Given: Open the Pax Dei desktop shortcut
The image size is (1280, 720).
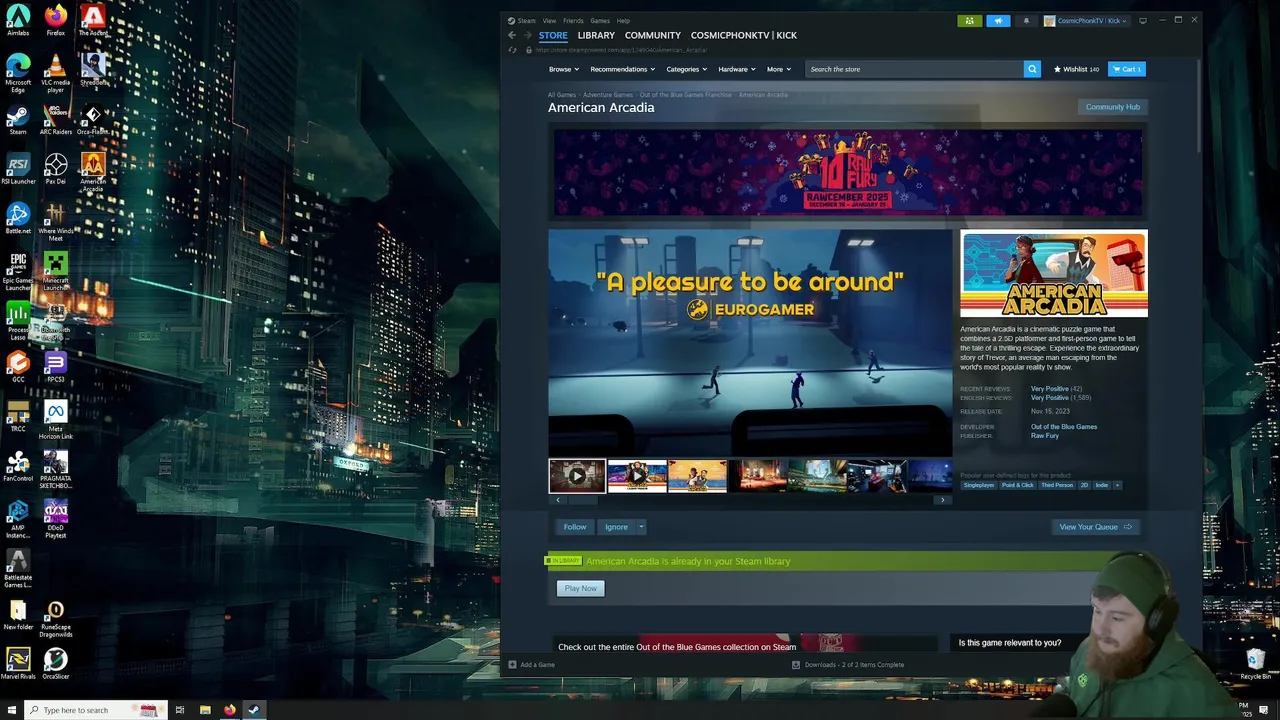Looking at the screenshot, I should (x=55, y=169).
